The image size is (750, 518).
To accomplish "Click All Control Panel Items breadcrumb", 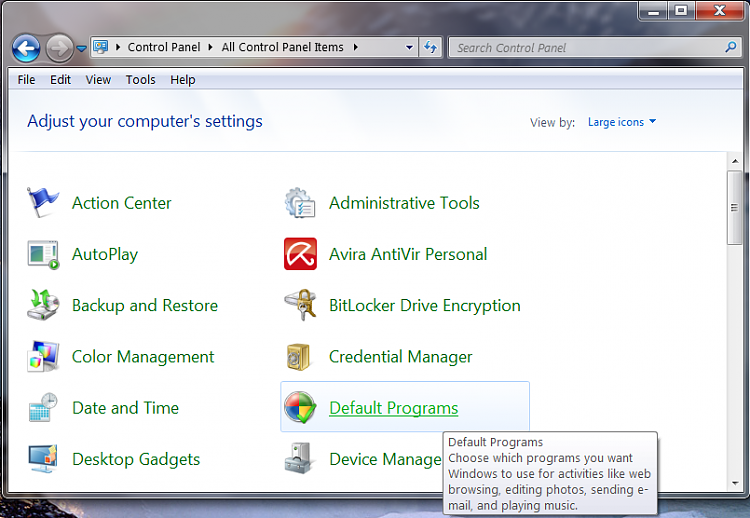I will click(282, 47).
